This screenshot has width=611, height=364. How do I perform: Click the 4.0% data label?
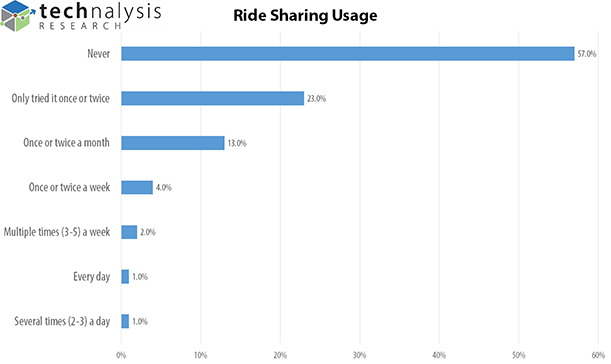(164, 188)
